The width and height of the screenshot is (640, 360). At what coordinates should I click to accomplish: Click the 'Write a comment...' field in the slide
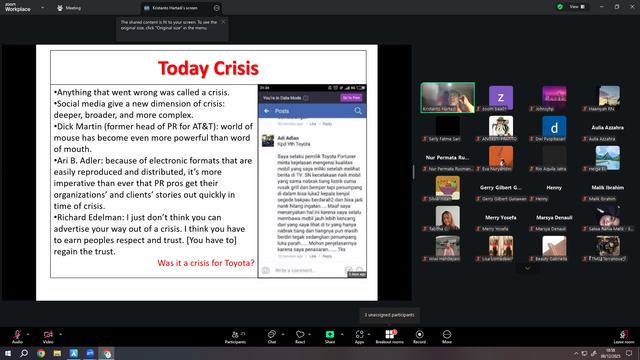pos(295,271)
